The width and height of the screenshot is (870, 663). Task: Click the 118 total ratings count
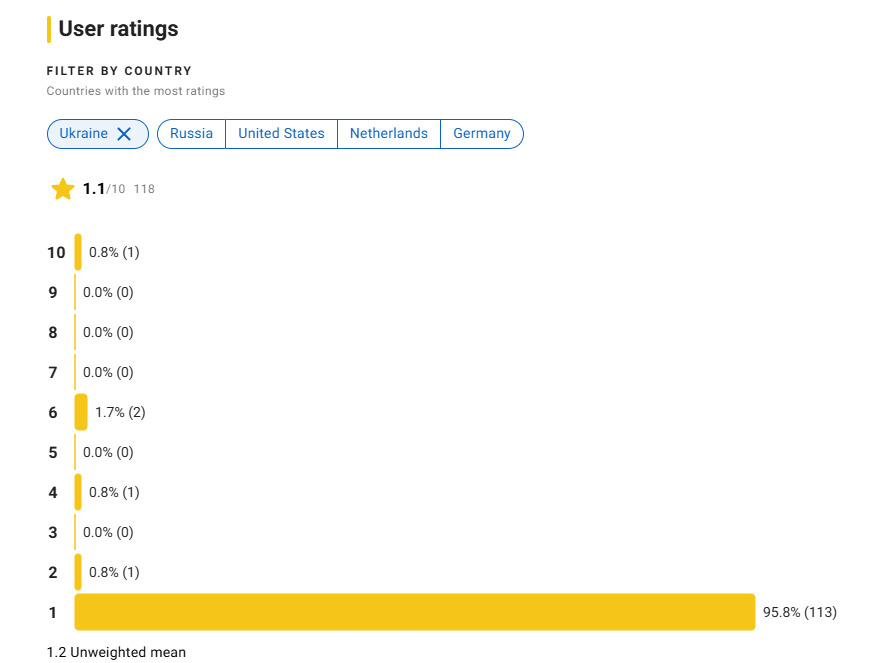[x=144, y=189]
